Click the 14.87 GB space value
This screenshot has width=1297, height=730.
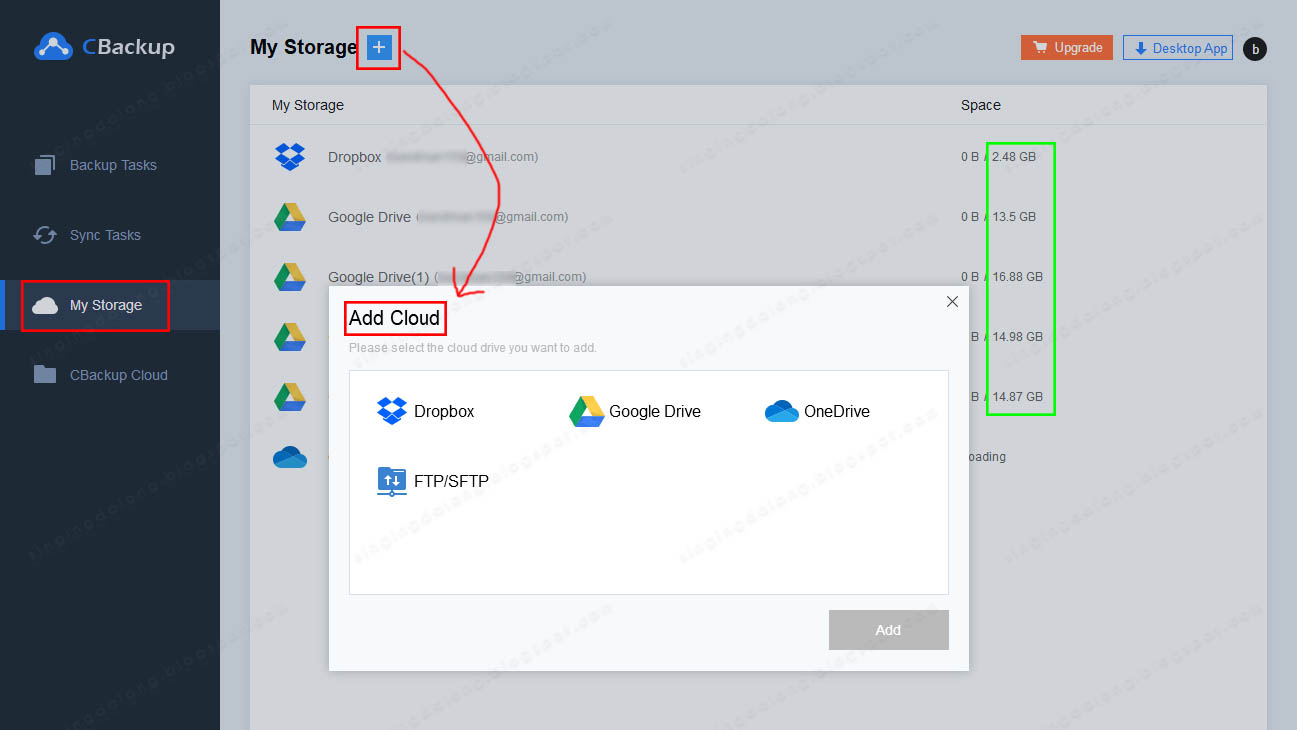pos(1018,397)
